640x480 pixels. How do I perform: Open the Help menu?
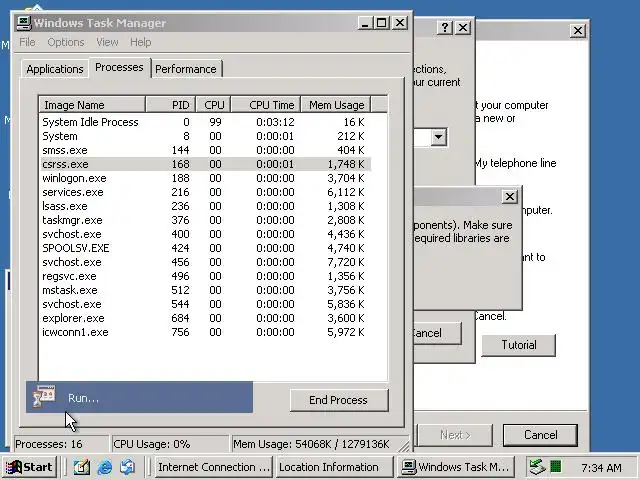141,42
